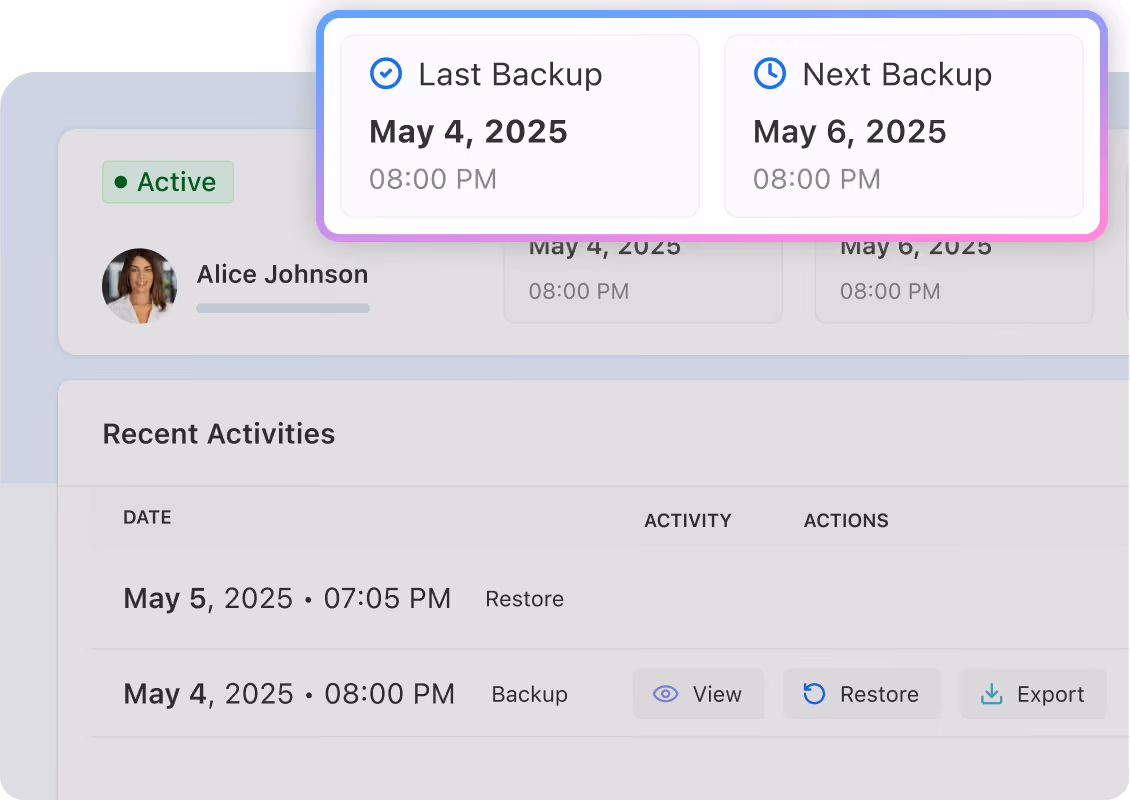The image size is (1130, 800).
Task: Click the ACTIVITY column header
Action: coord(688,520)
